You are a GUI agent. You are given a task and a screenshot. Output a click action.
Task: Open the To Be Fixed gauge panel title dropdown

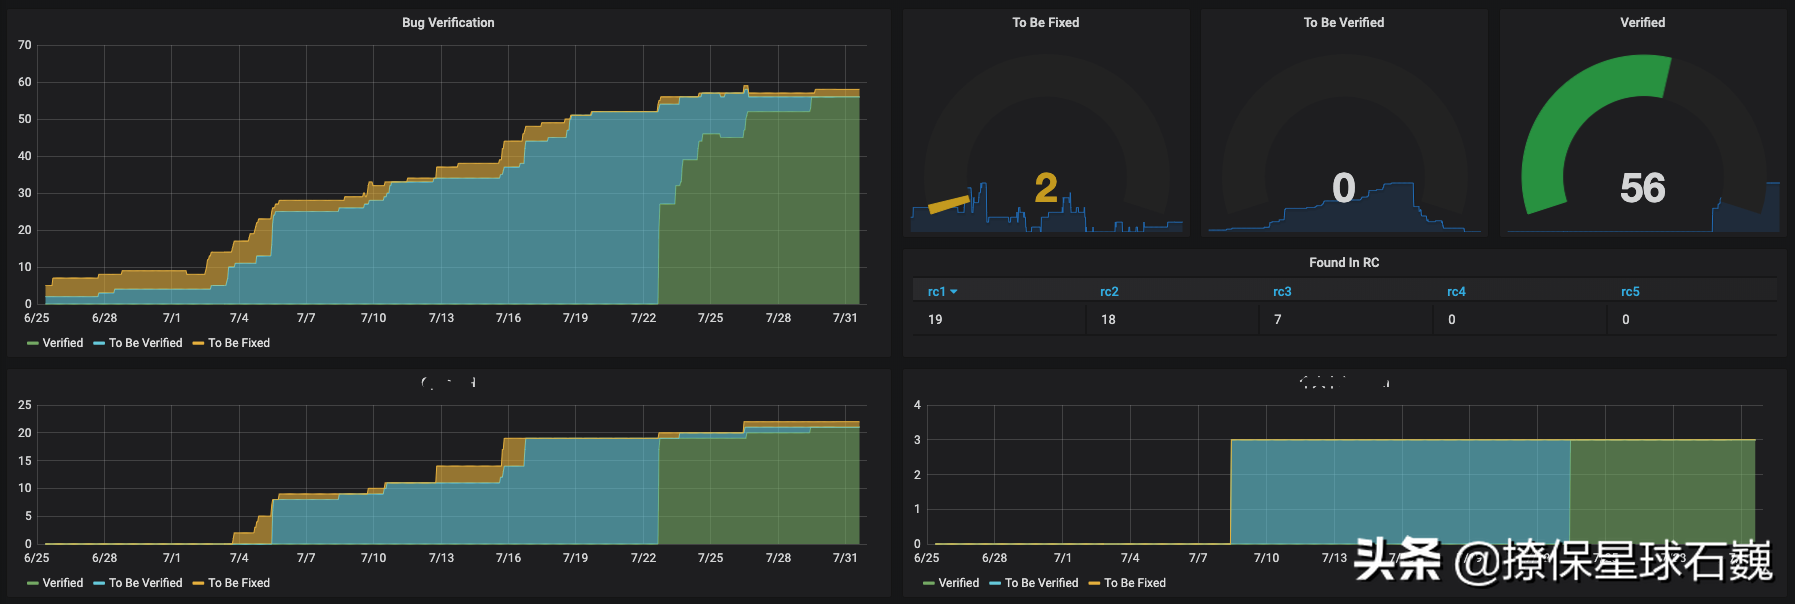(x=1045, y=22)
